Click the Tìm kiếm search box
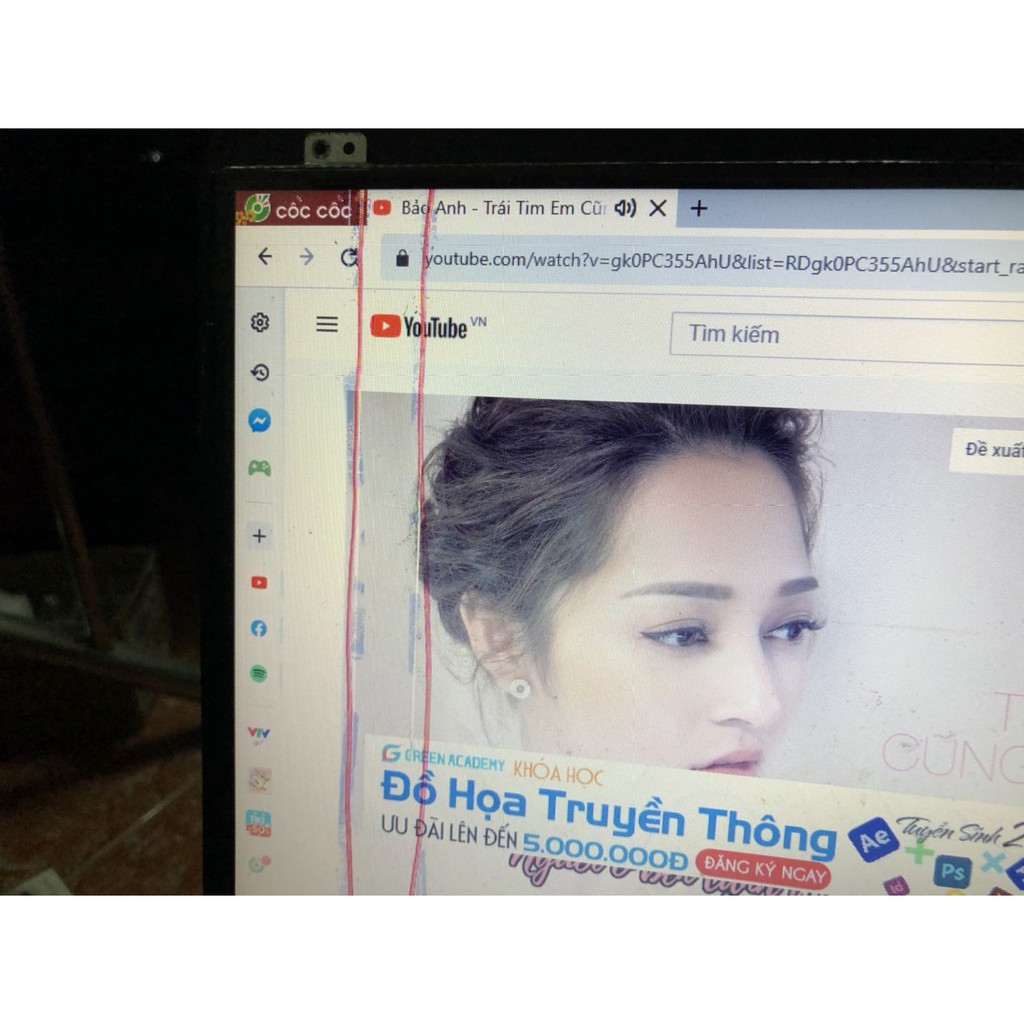The image size is (1024, 1024). pyautogui.click(x=840, y=336)
